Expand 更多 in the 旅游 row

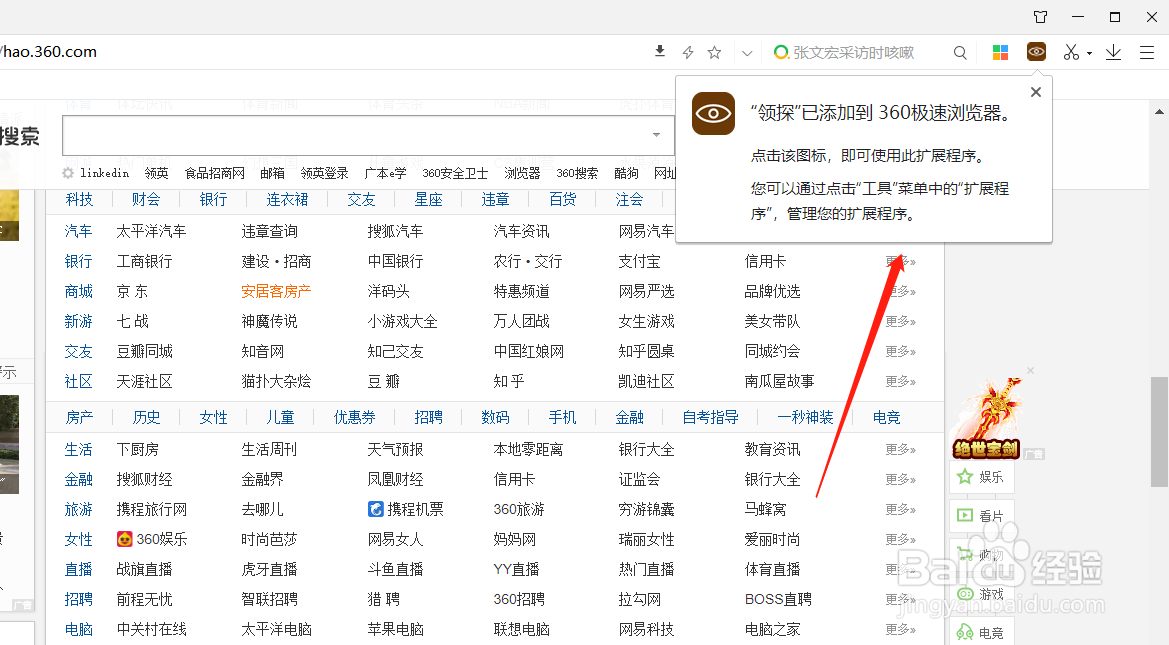point(901,509)
